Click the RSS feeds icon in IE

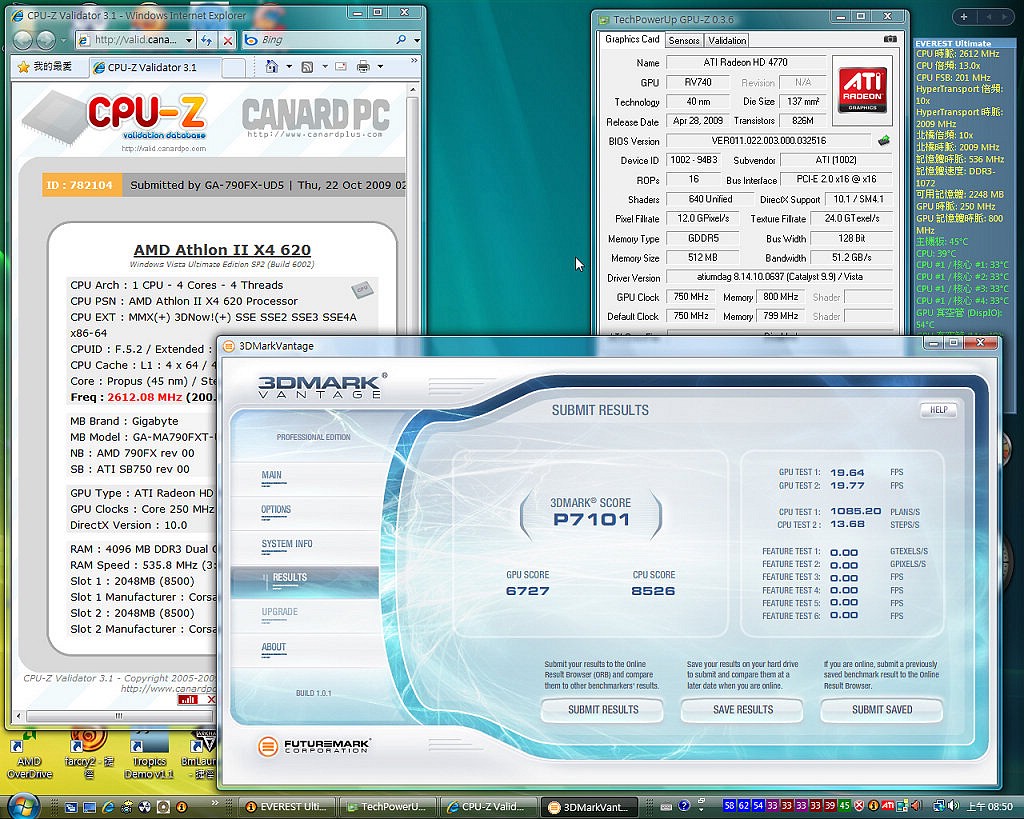307,67
